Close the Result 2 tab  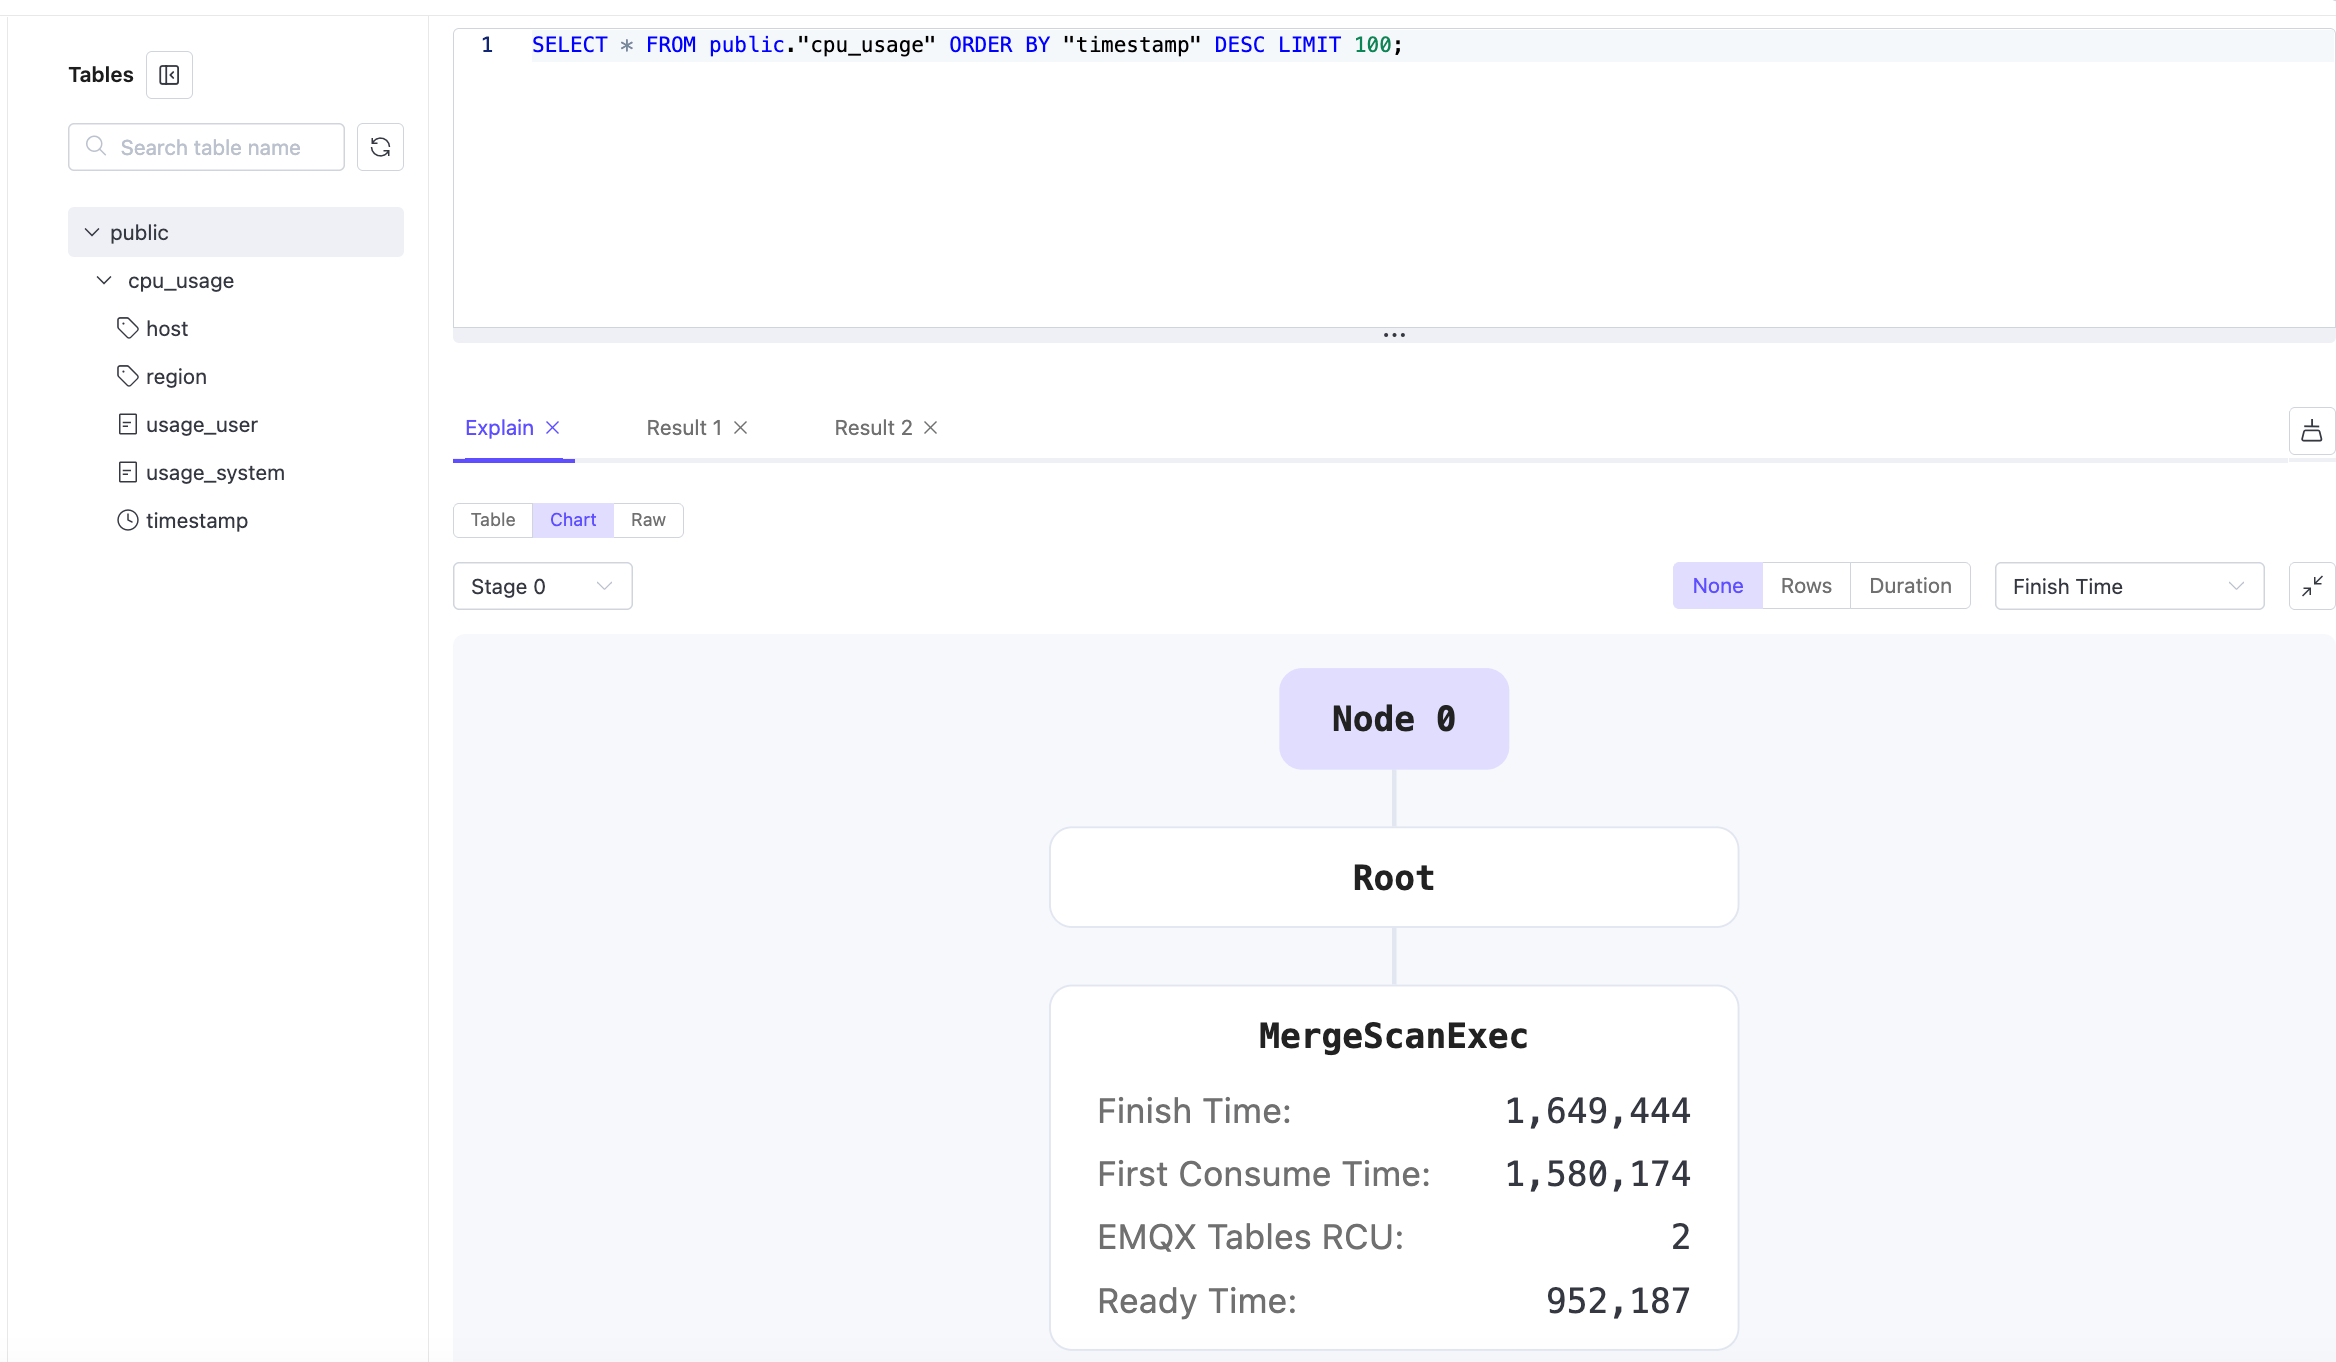tap(930, 427)
